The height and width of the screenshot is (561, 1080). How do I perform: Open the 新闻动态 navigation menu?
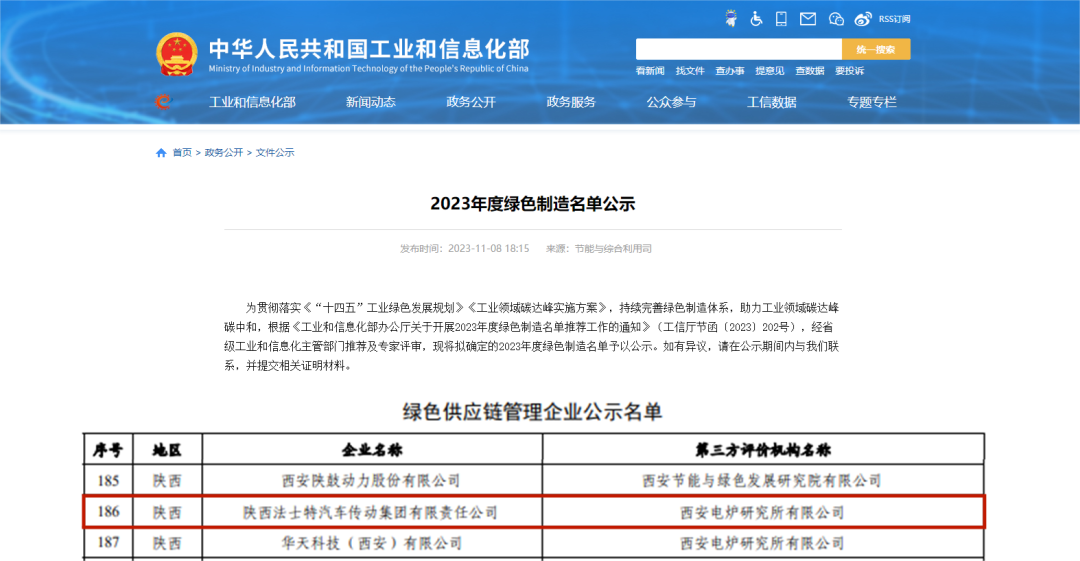(371, 102)
